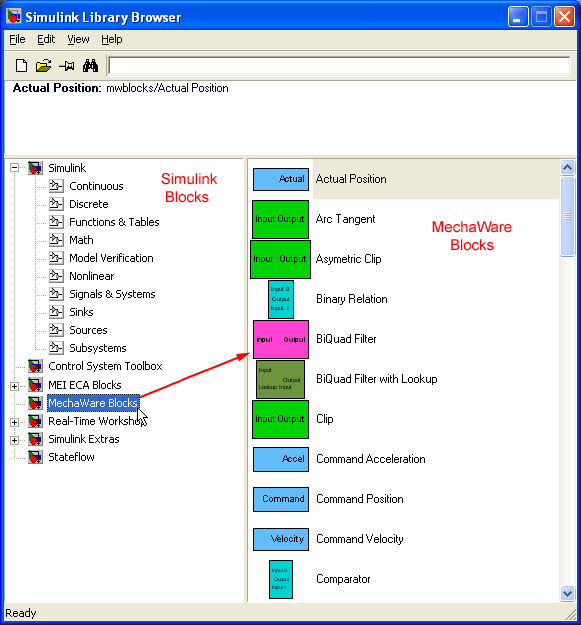Click the Comparator block label
Viewport: 581px width, 625px height.
tap(343, 579)
